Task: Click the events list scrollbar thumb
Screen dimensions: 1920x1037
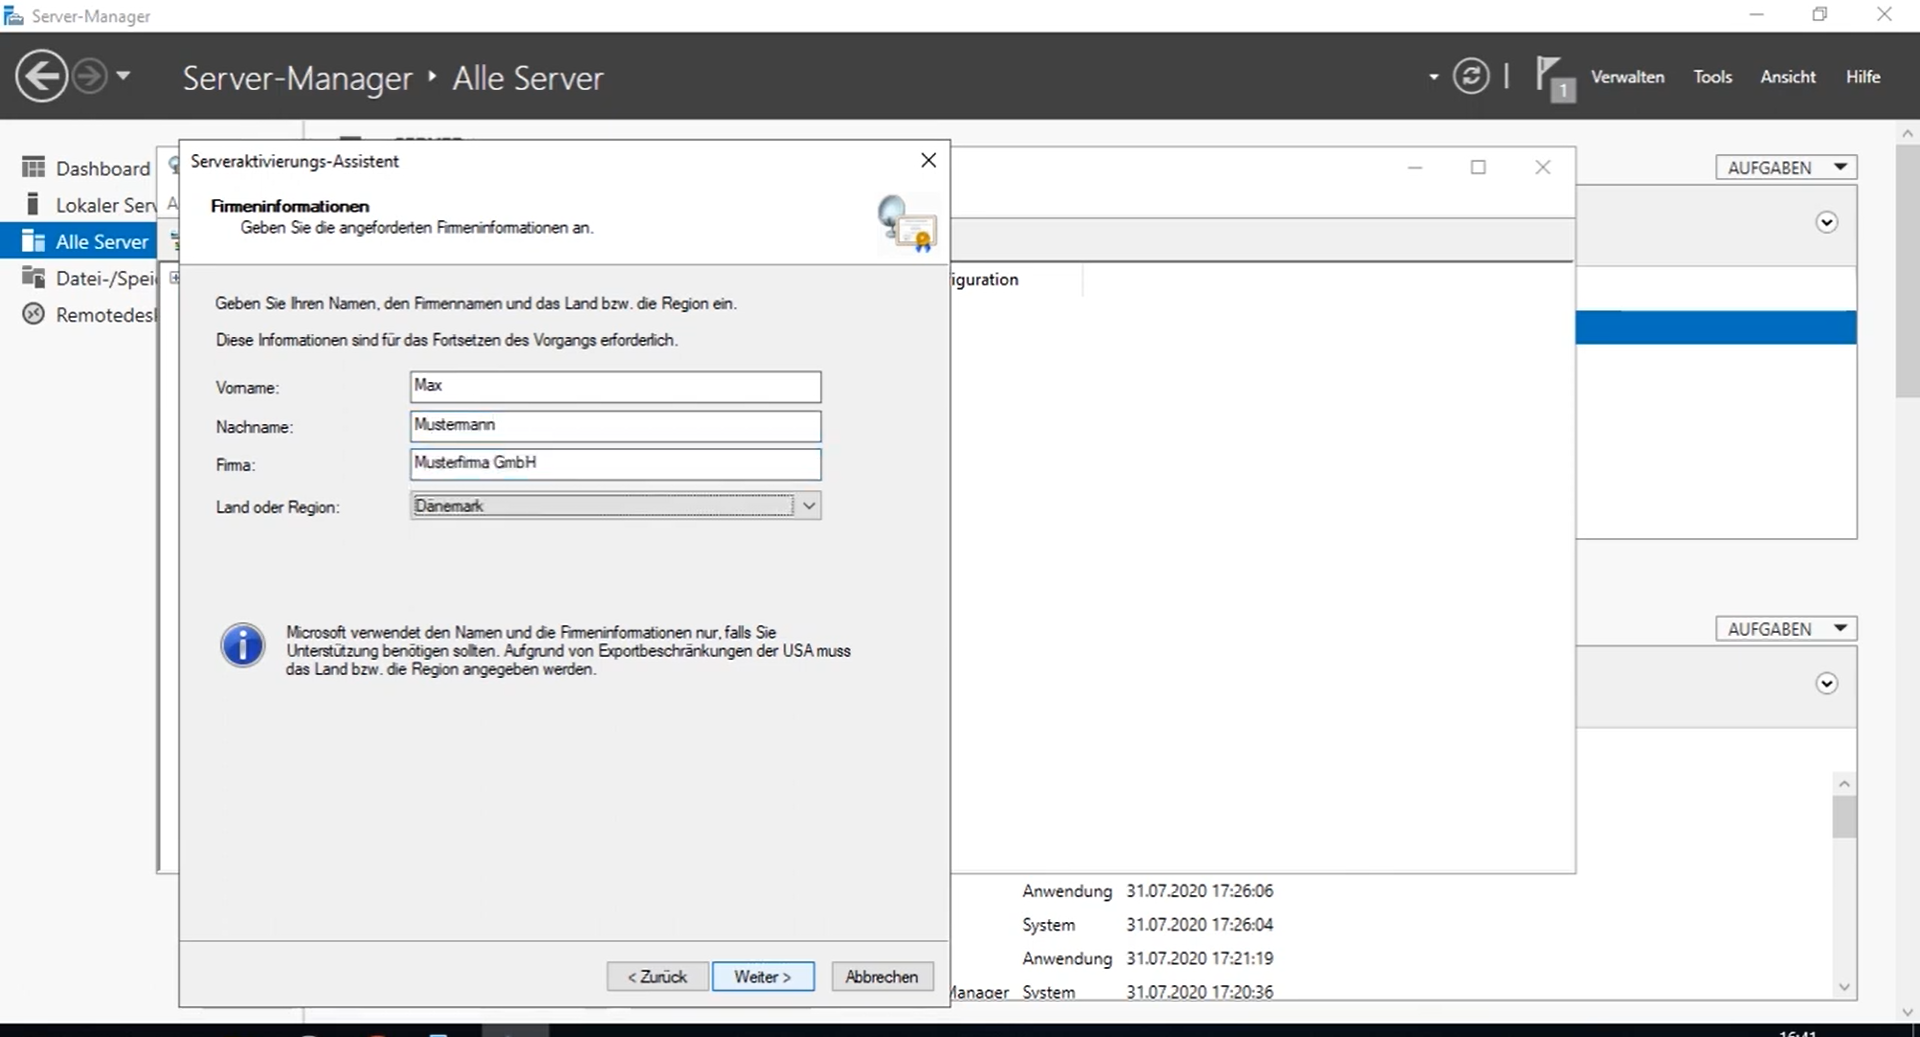Action: tap(1844, 817)
